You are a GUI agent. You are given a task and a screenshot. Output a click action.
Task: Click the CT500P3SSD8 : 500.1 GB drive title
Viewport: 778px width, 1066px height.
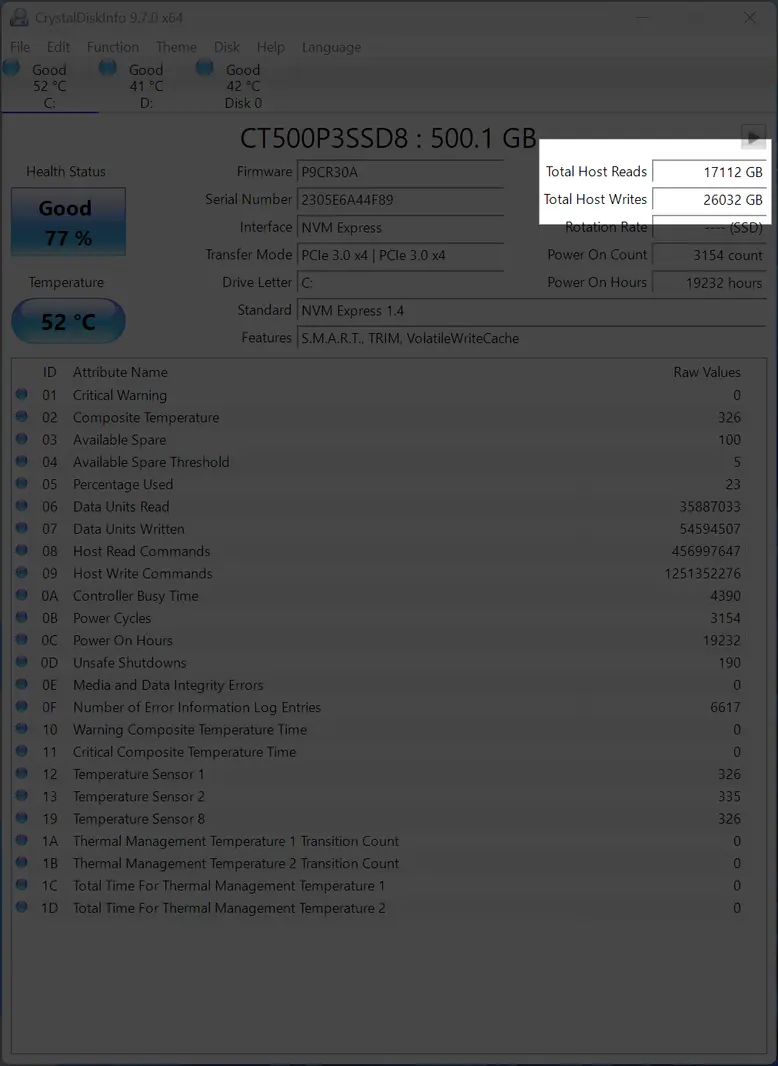pos(388,138)
